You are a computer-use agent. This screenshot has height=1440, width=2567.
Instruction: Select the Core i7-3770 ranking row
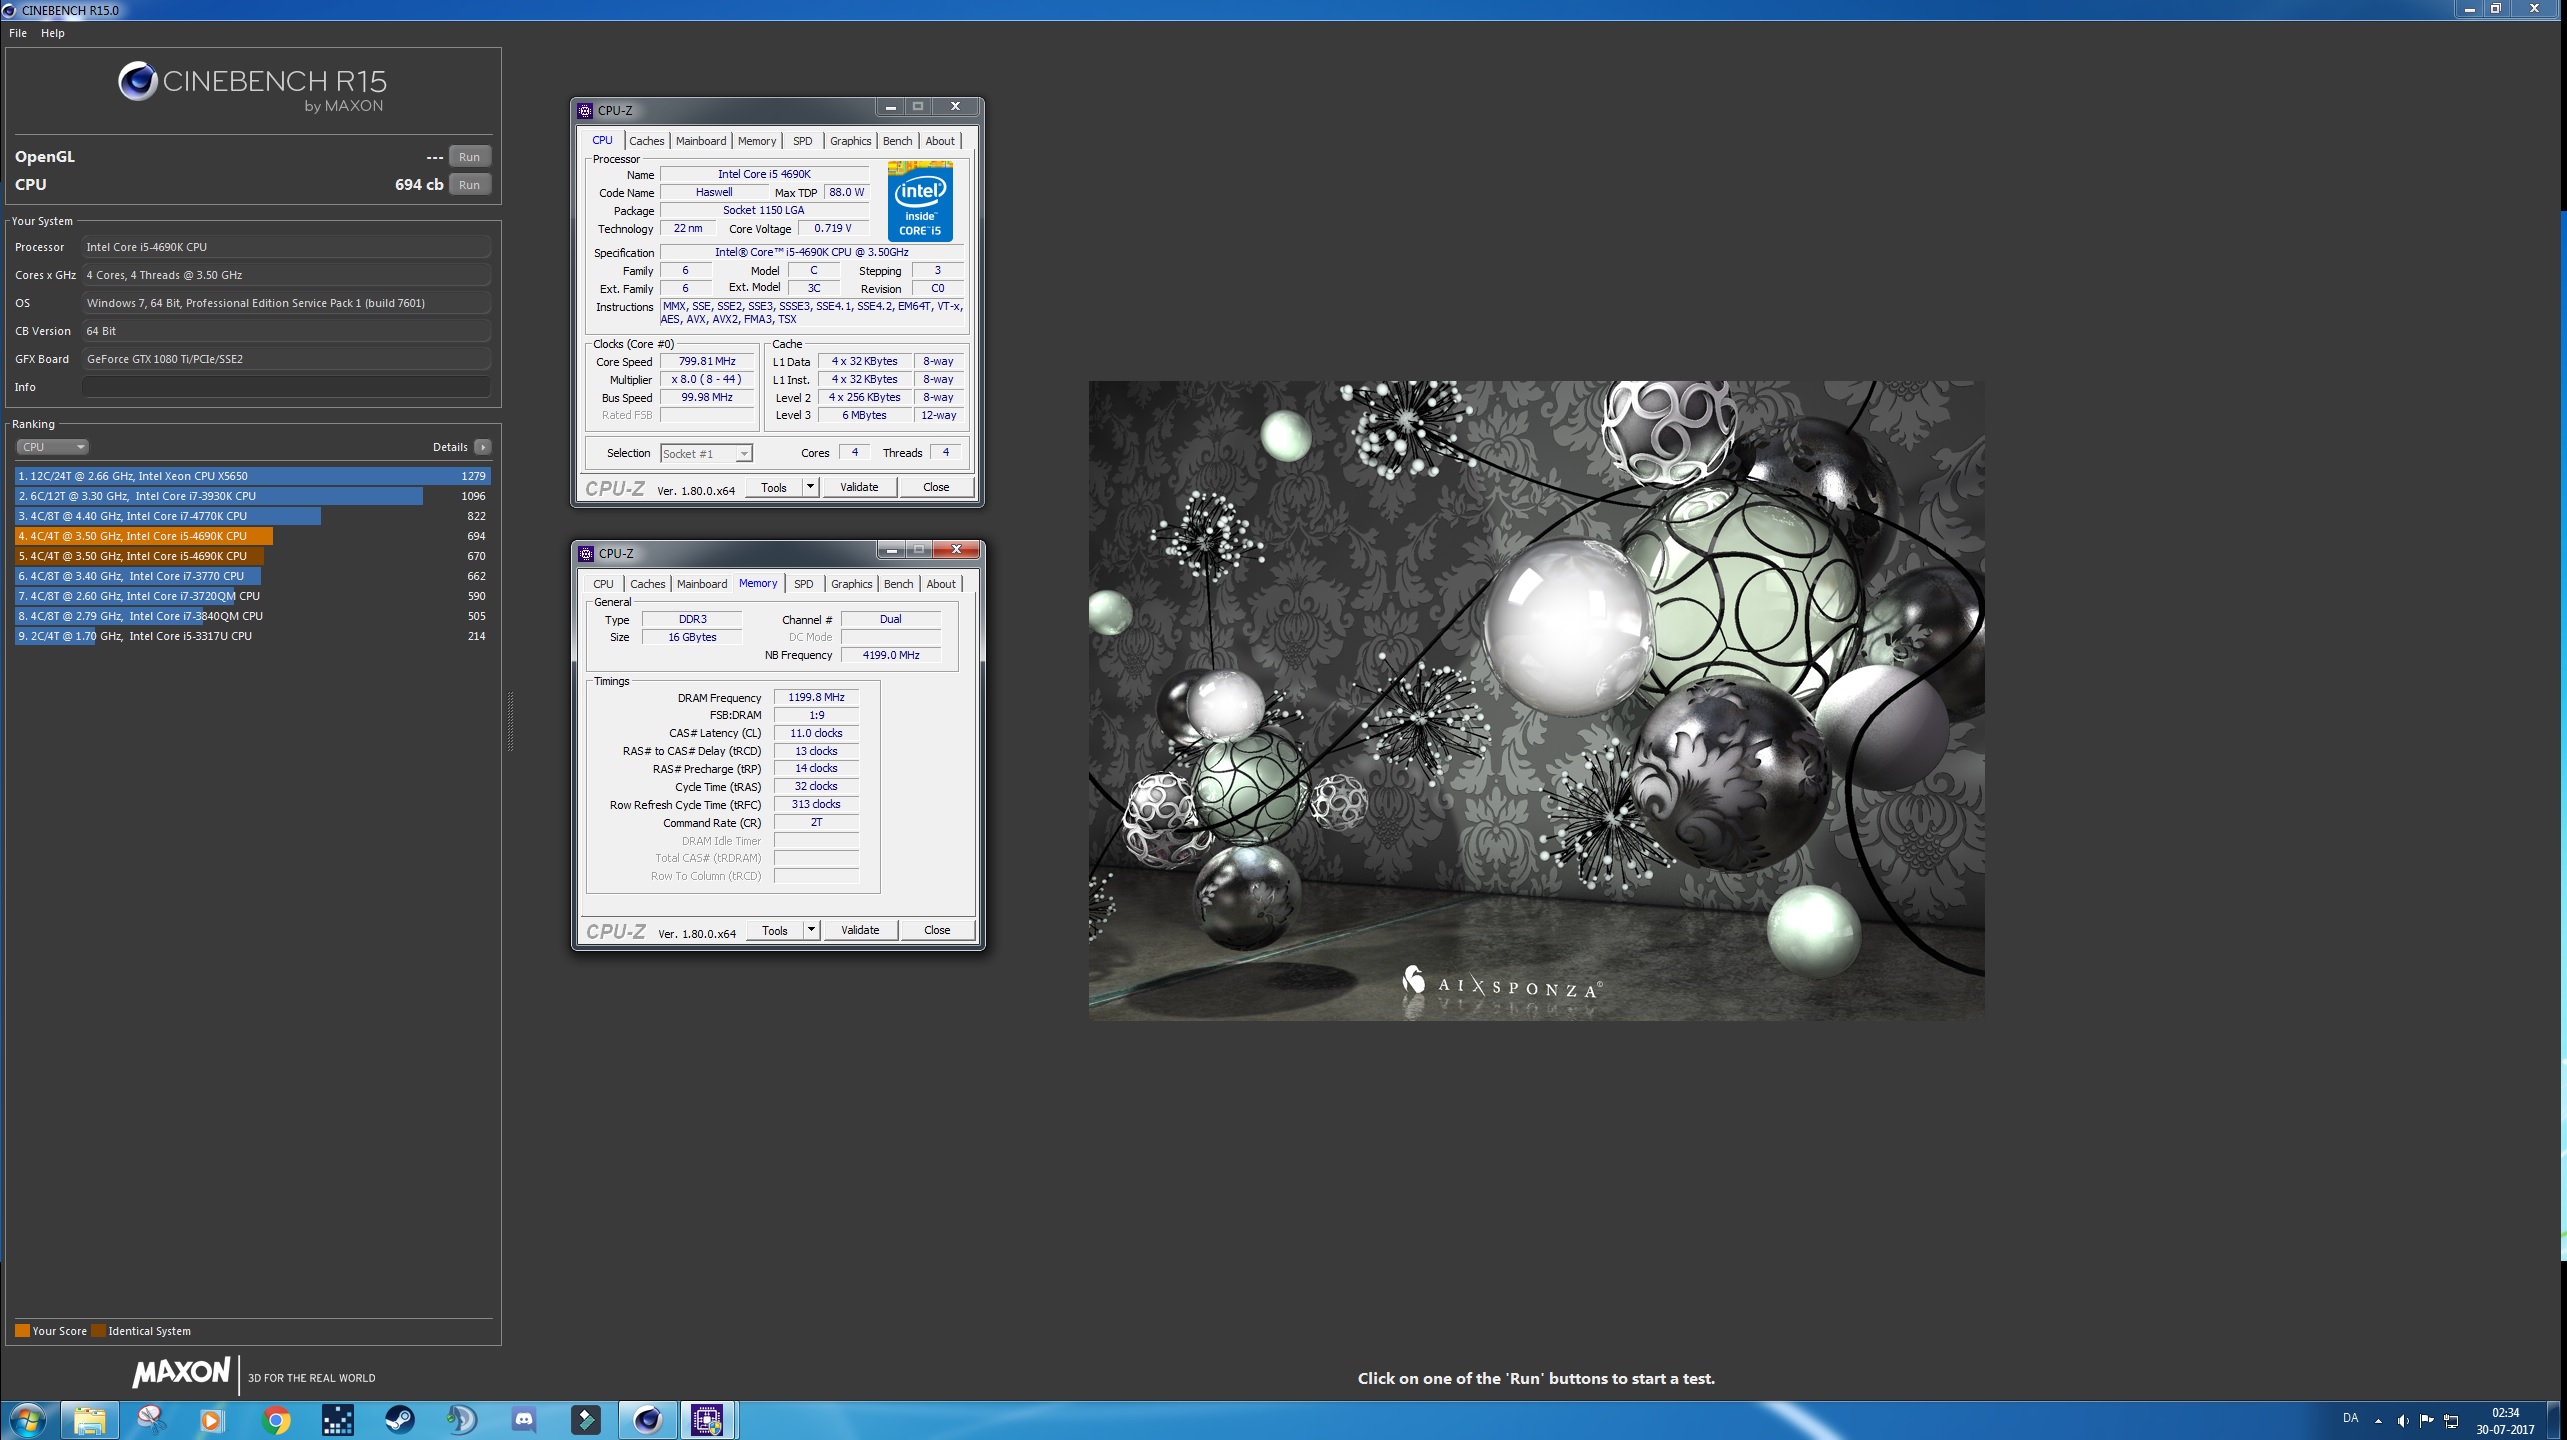click(x=252, y=576)
